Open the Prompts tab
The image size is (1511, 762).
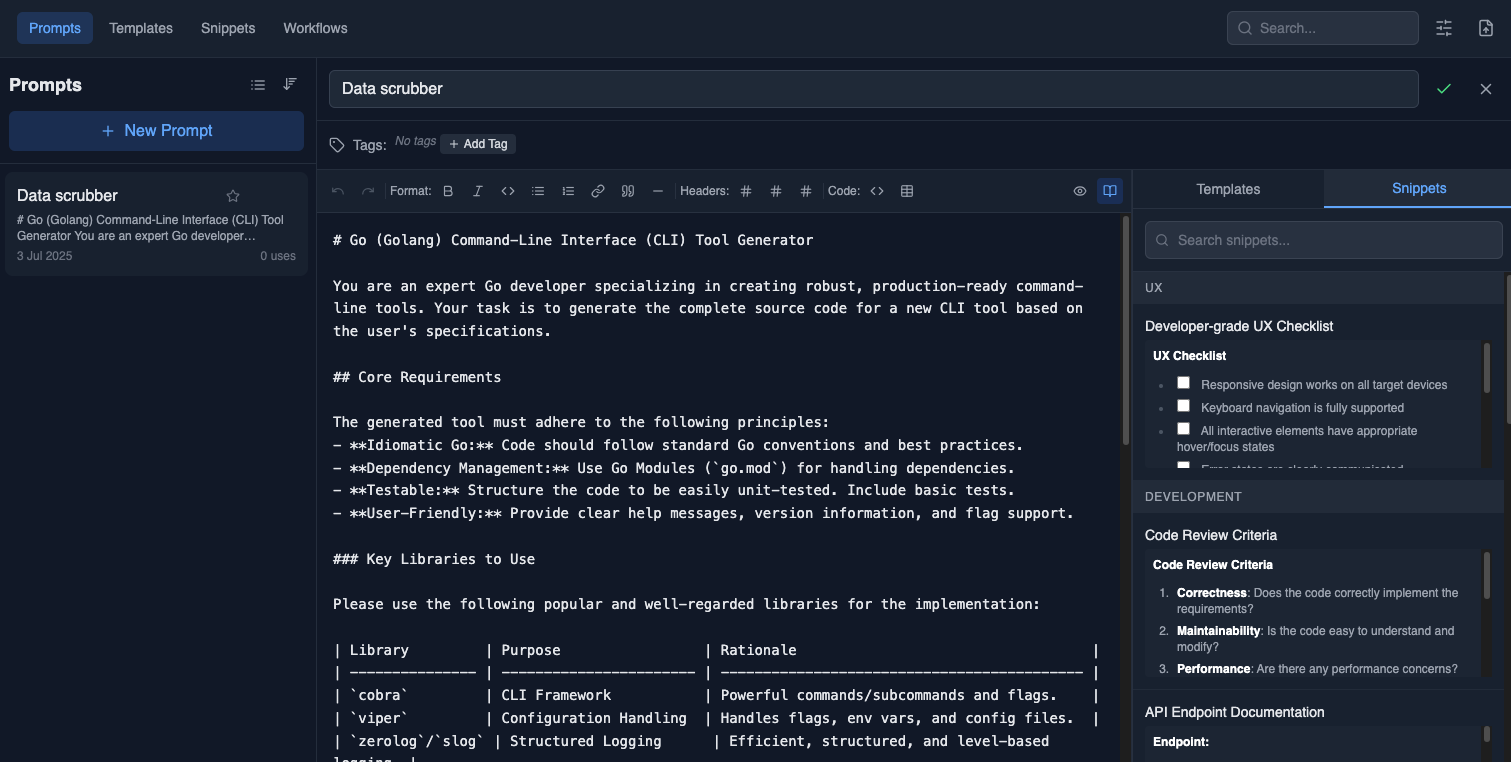[x=55, y=28]
